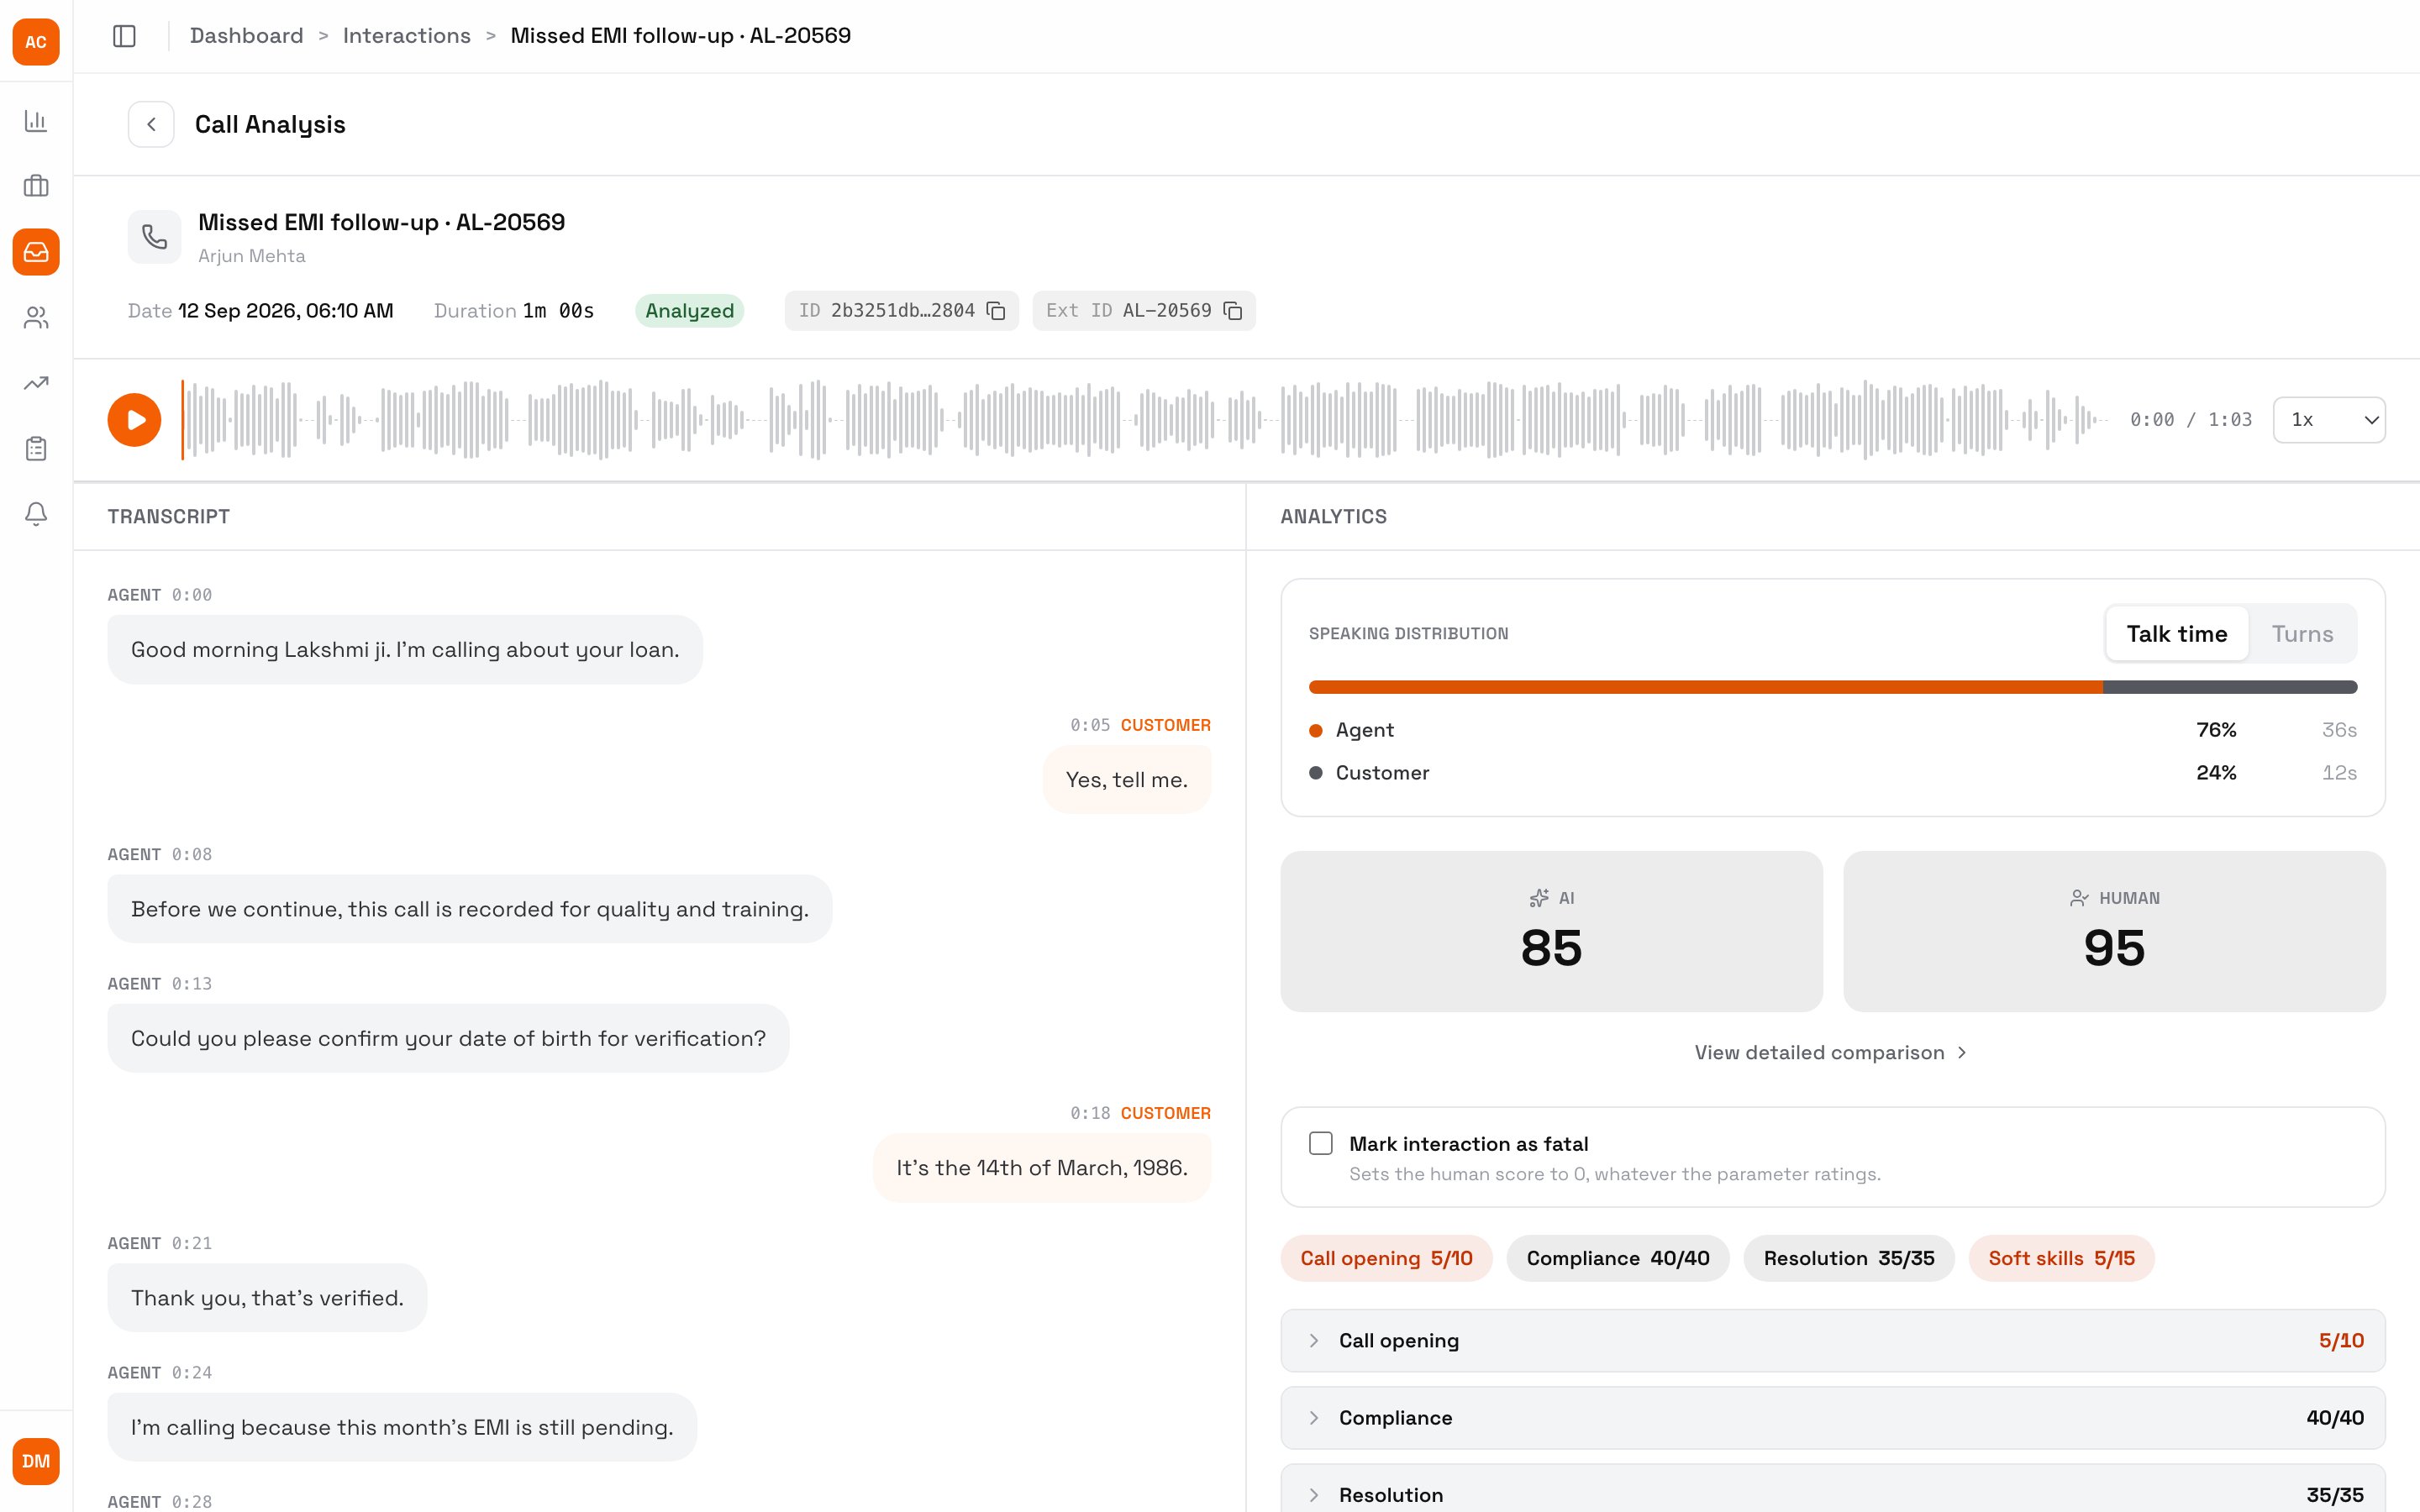This screenshot has height=1512, width=2420.
Task: Open the briefcase sidebar icon
Action: 36,186
